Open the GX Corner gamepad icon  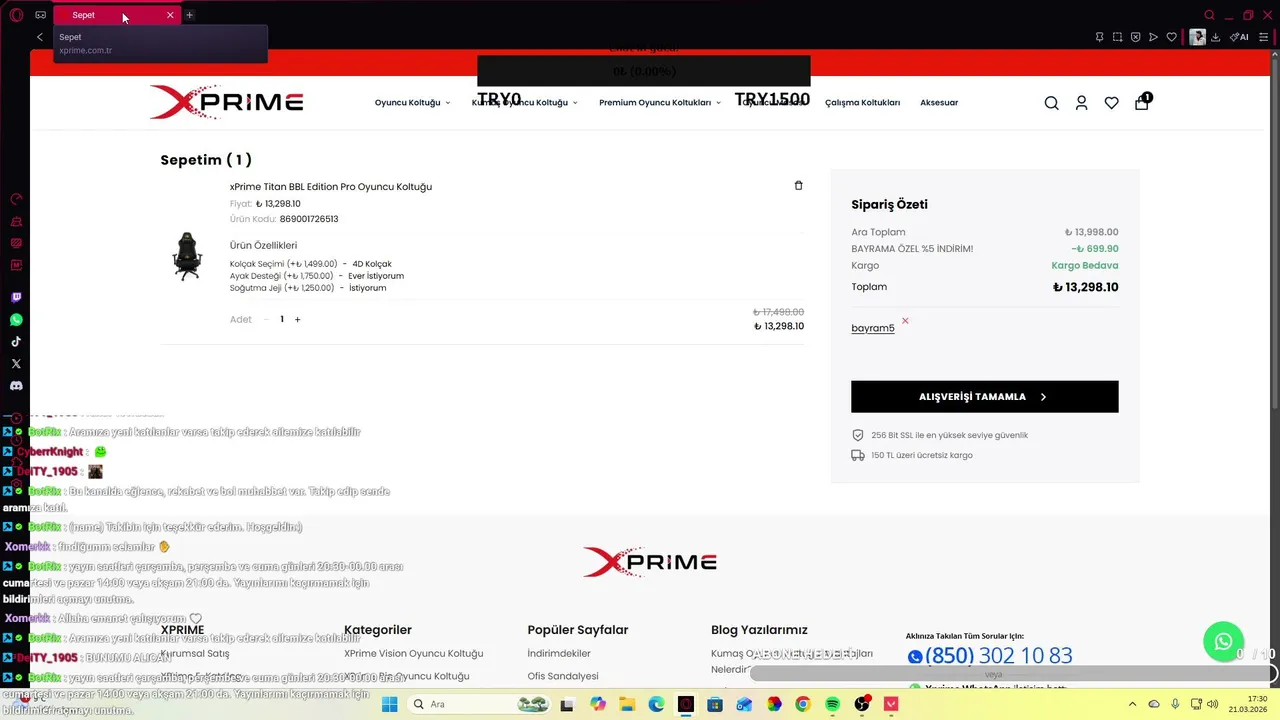click(41, 15)
